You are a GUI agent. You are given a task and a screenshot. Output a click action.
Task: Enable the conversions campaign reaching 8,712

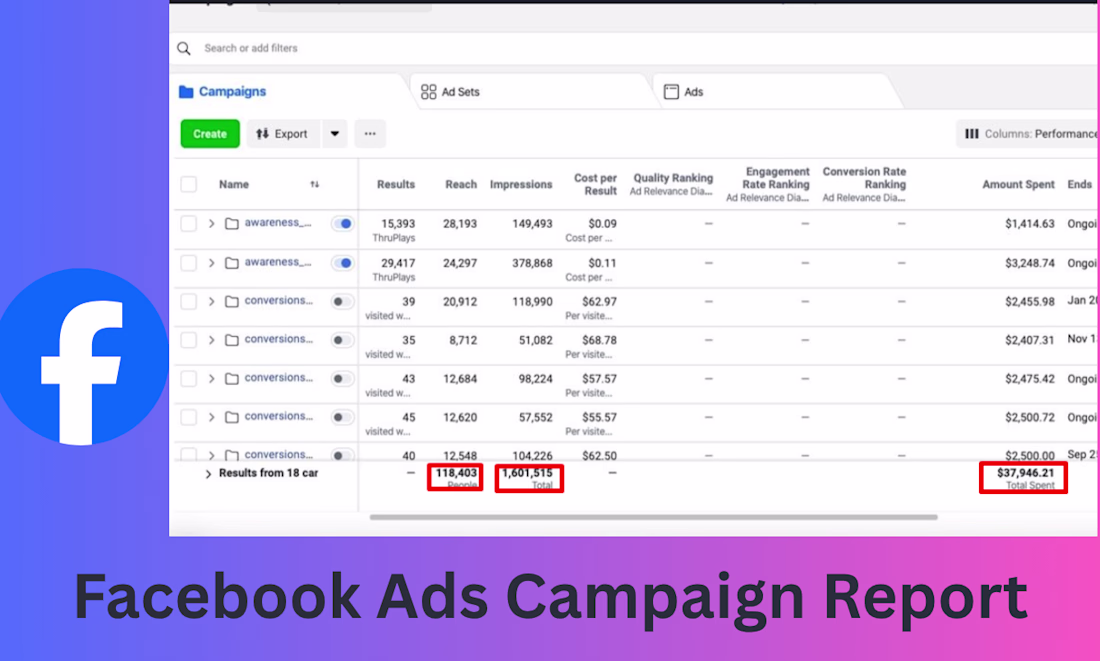pyautogui.click(x=342, y=340)
